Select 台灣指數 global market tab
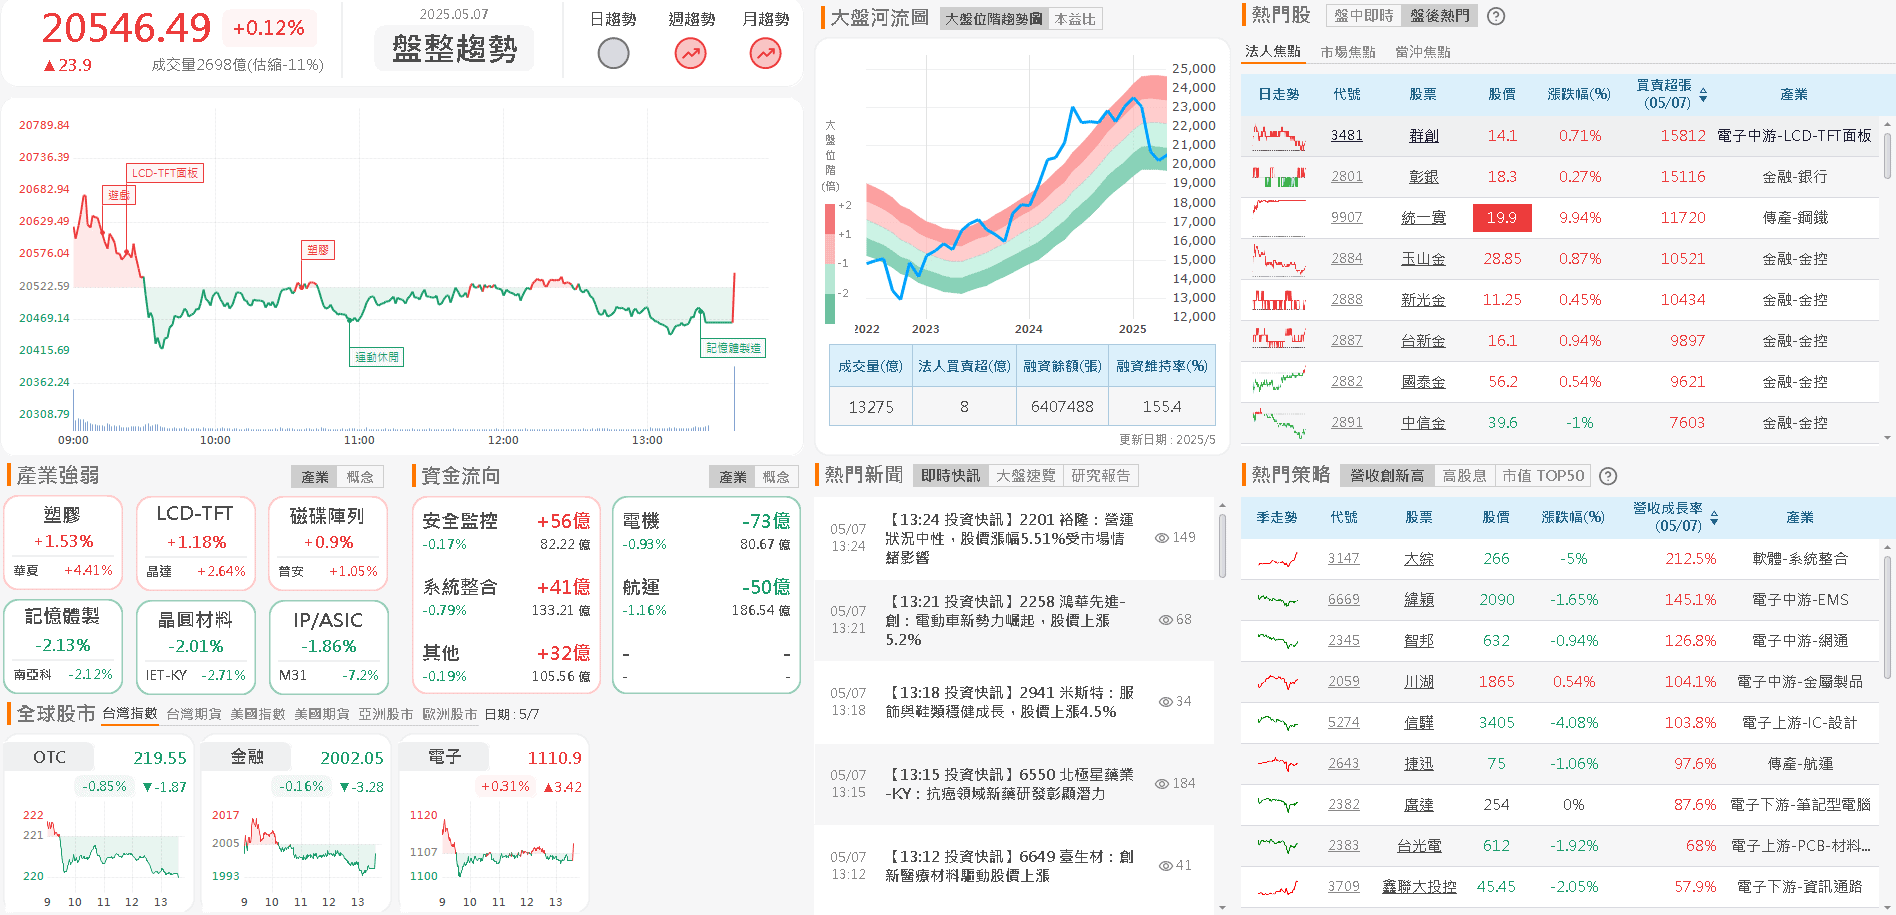The height and width of the screenshot is (915, 1896). click(130, 714)
